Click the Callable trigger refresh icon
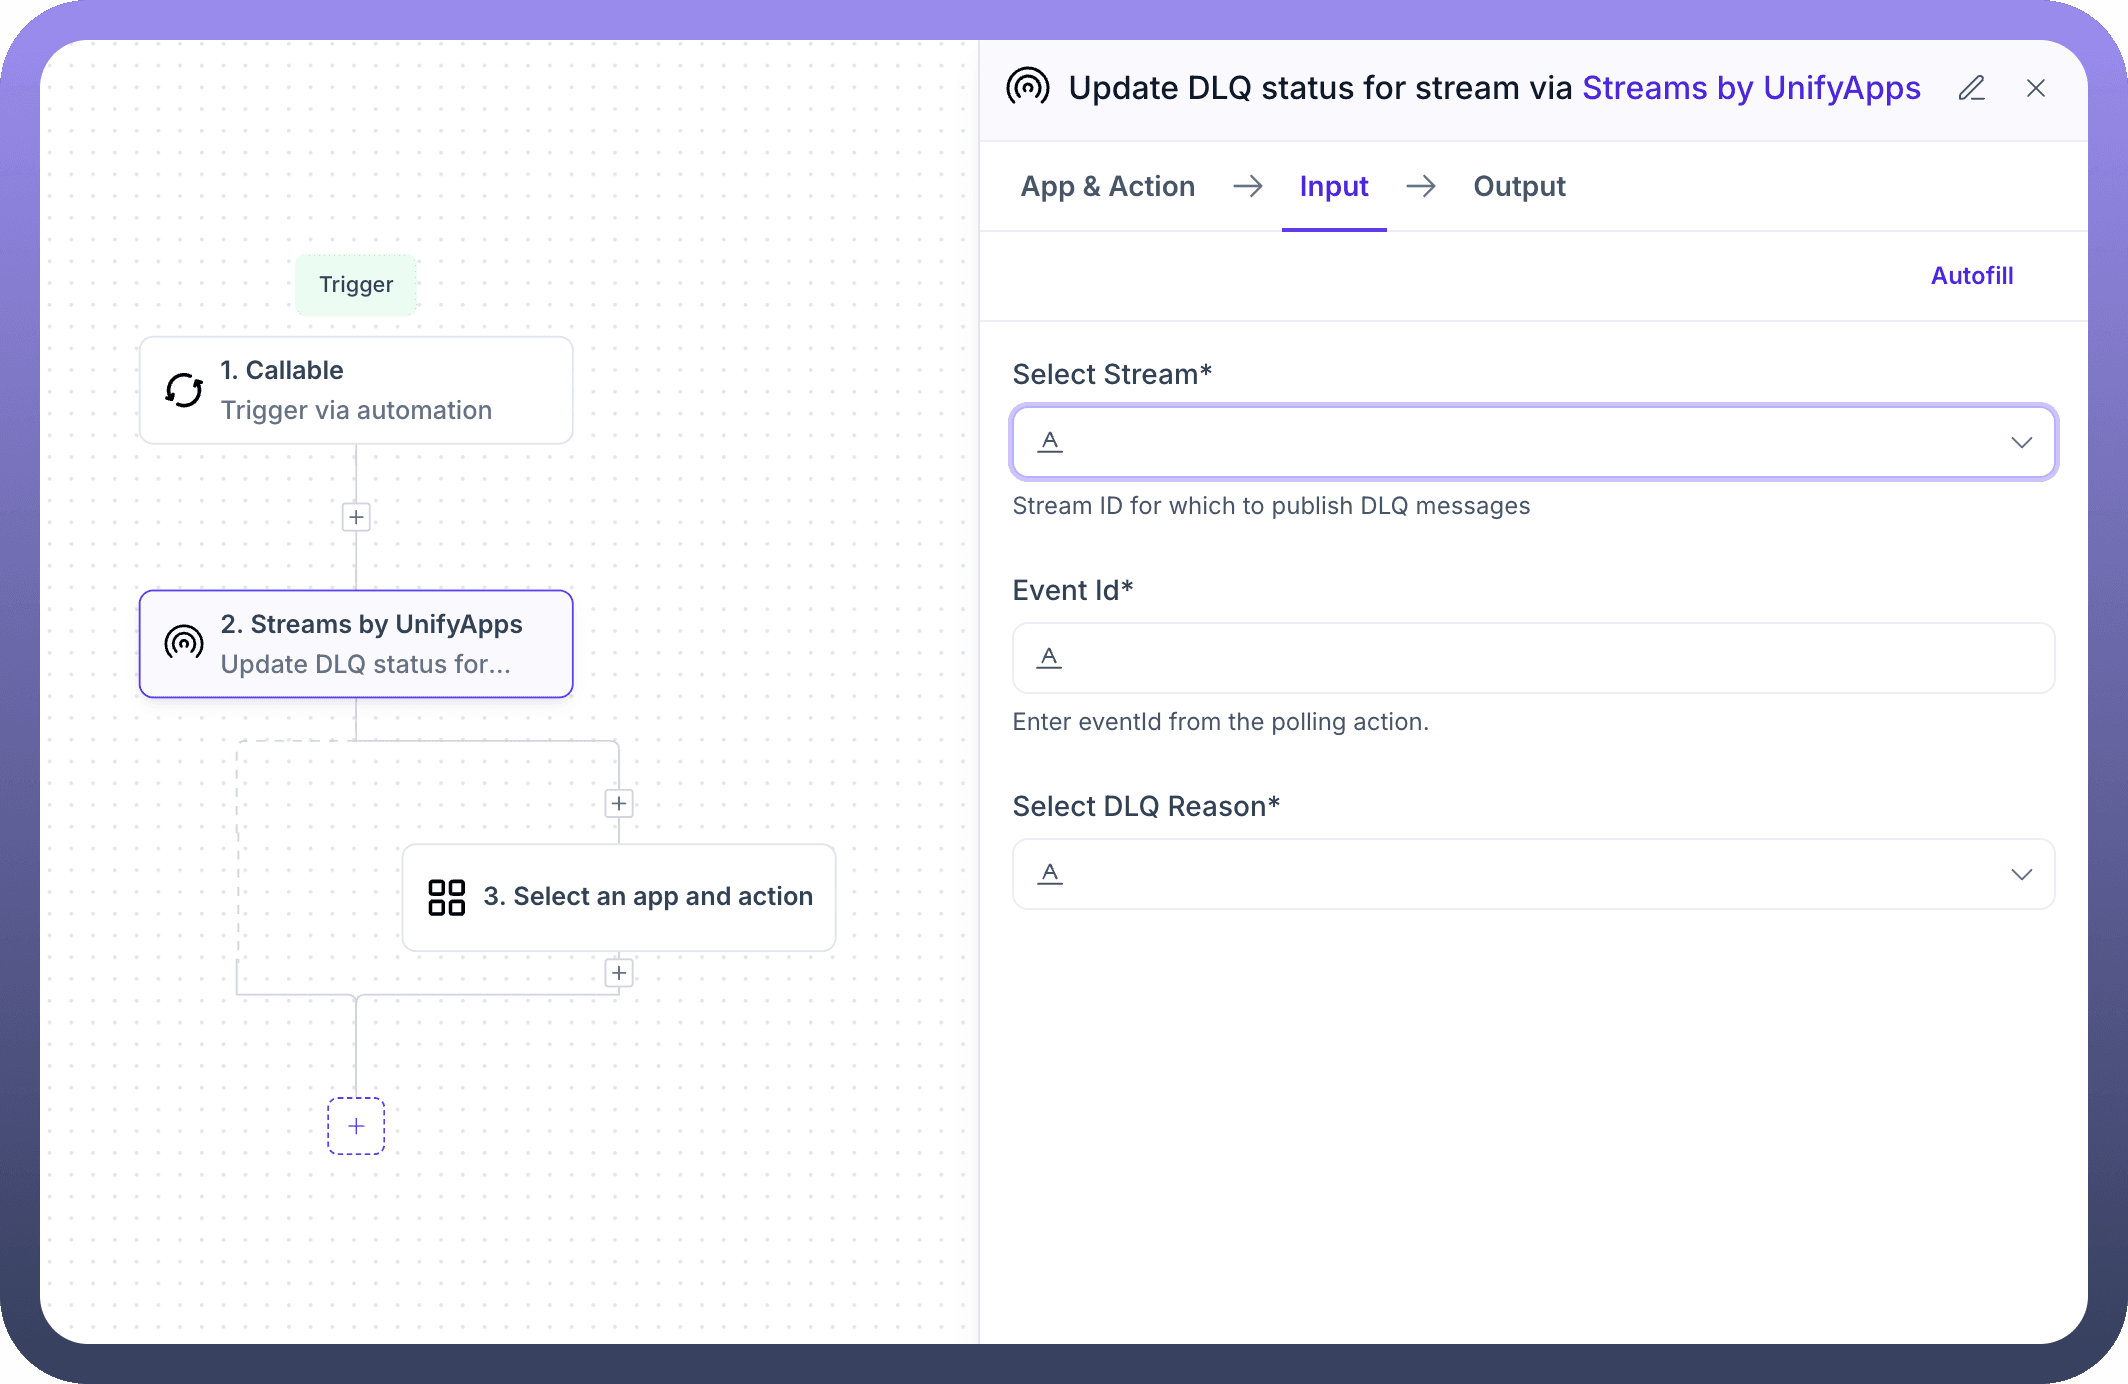Image resolution: width=2128 pixels, height=1384 pixels. [184, 390]
